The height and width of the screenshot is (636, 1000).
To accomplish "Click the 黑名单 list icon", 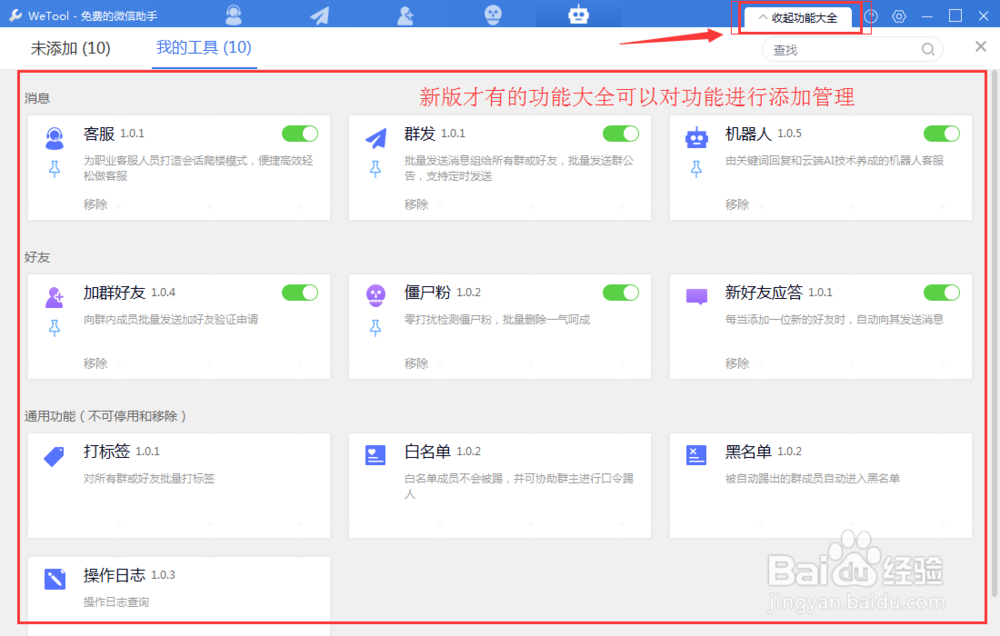I will click(696, 455).
